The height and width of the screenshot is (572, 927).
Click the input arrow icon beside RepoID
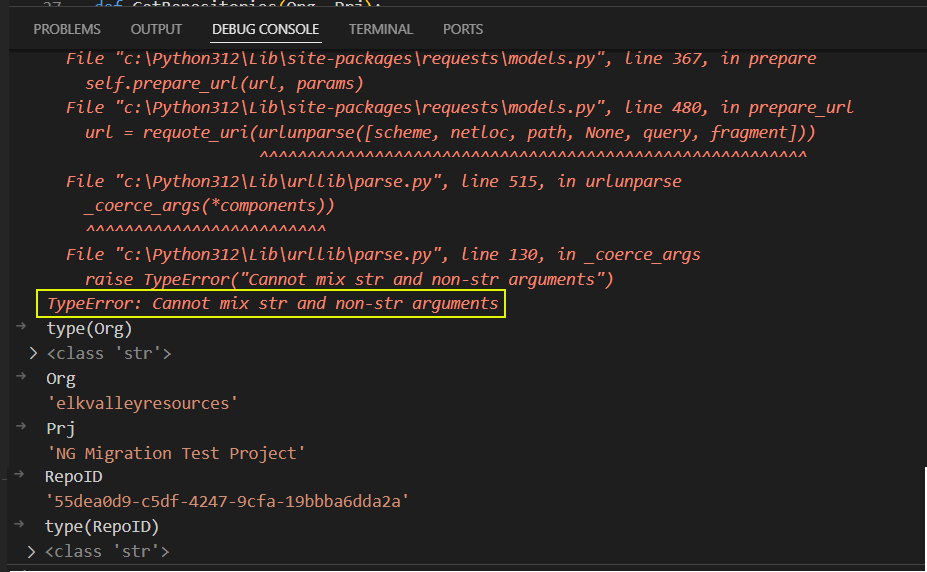point(22,477)
